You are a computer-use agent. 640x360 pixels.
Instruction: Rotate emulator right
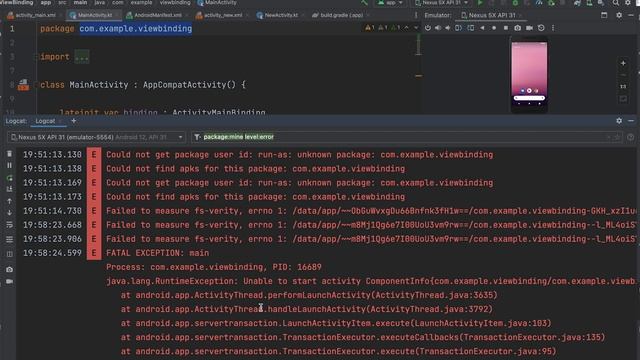pyautogui.click(x=471, y=28)
